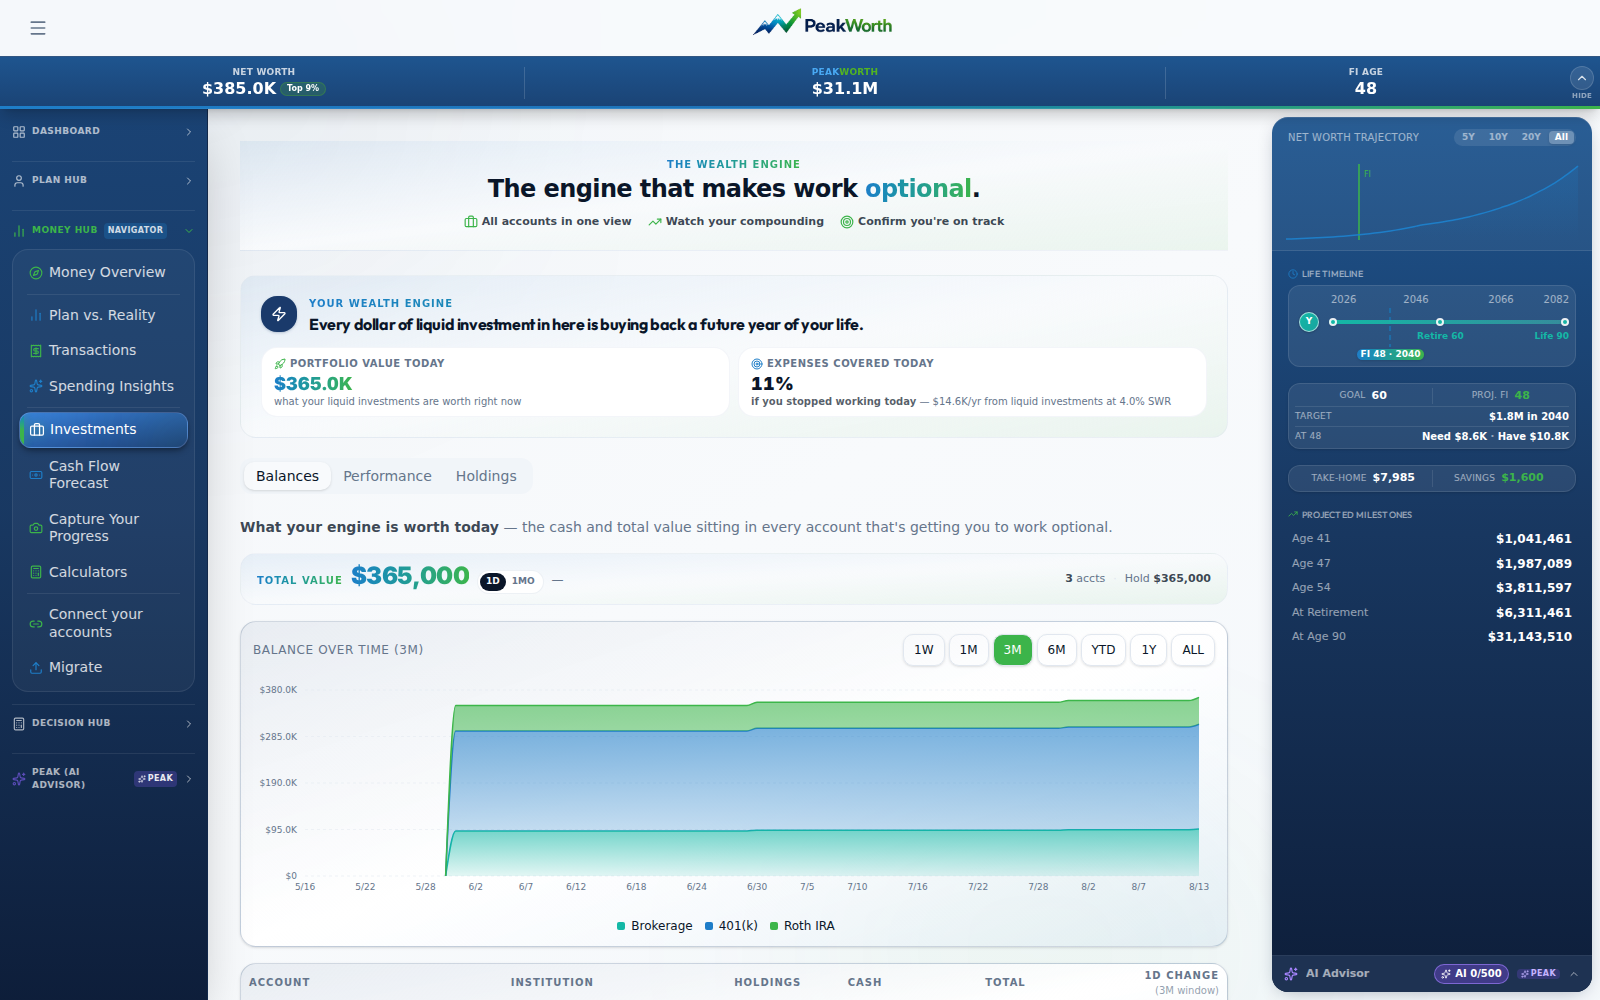Expand the AI Advisor bottom panel chevron

1574,974
